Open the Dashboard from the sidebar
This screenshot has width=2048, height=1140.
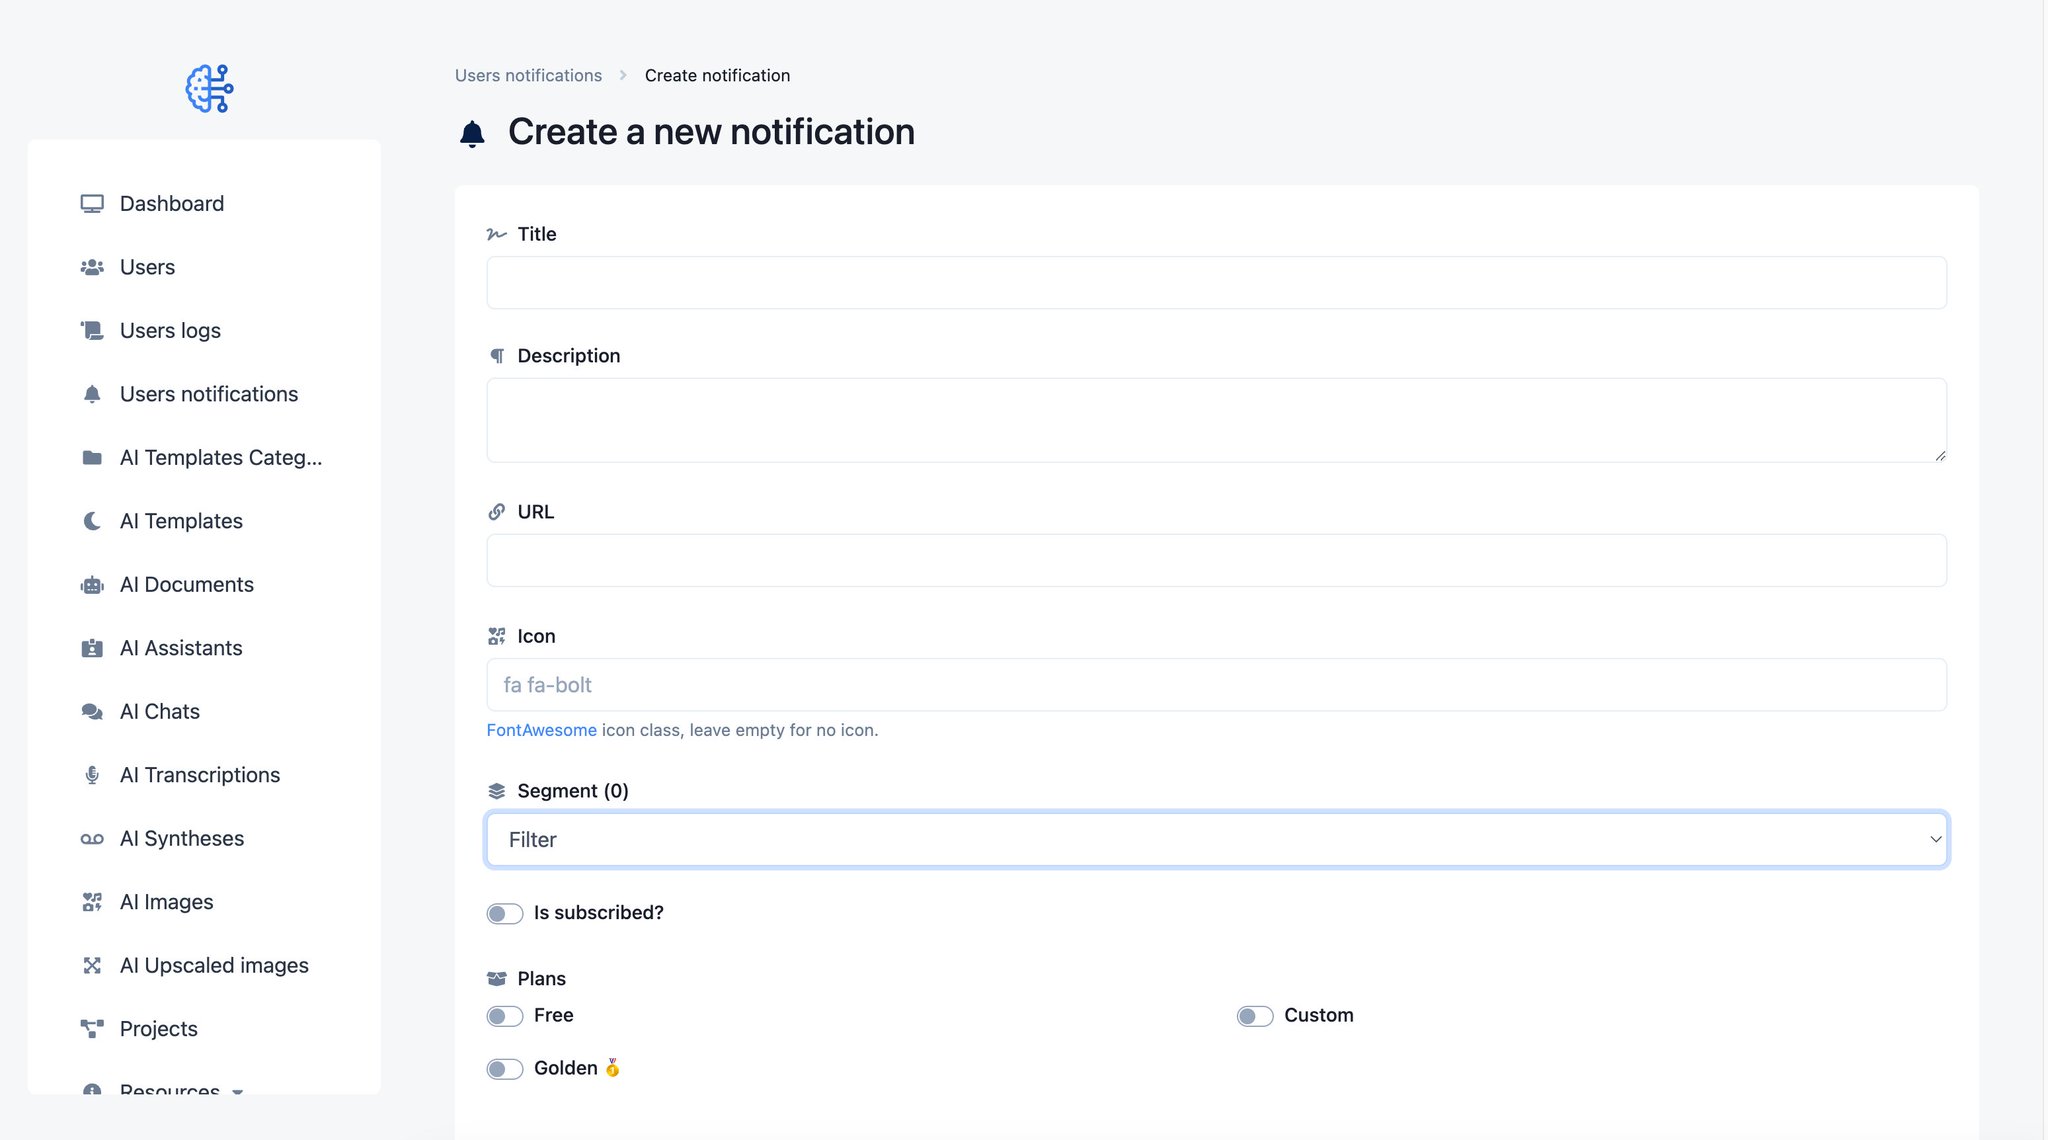click(171, 203)
